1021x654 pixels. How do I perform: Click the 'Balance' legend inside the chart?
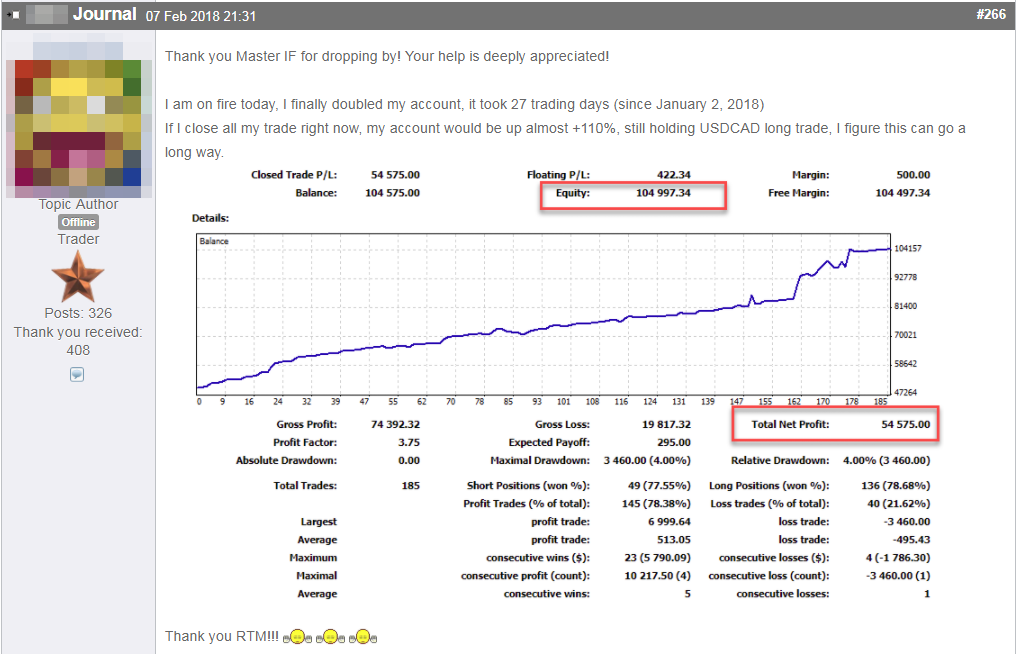(x=214, y=241)
